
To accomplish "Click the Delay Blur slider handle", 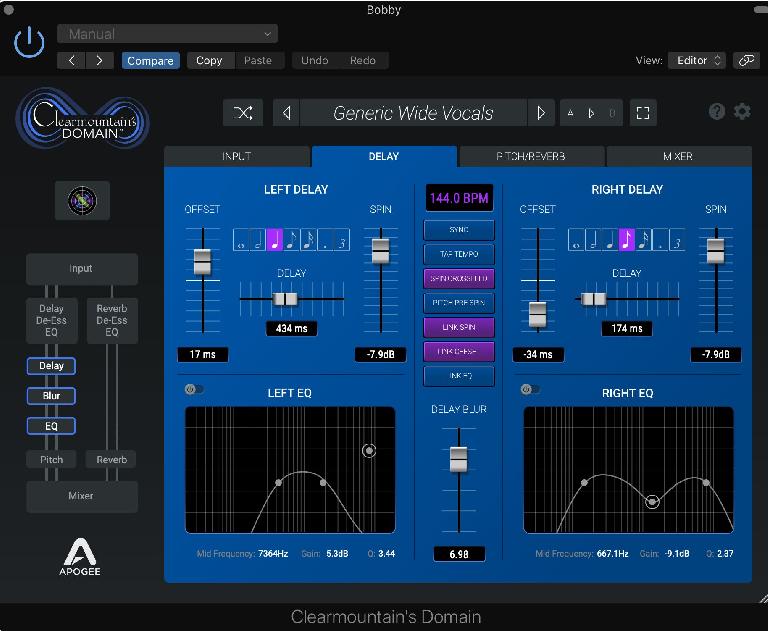I will tap(458, 459).
